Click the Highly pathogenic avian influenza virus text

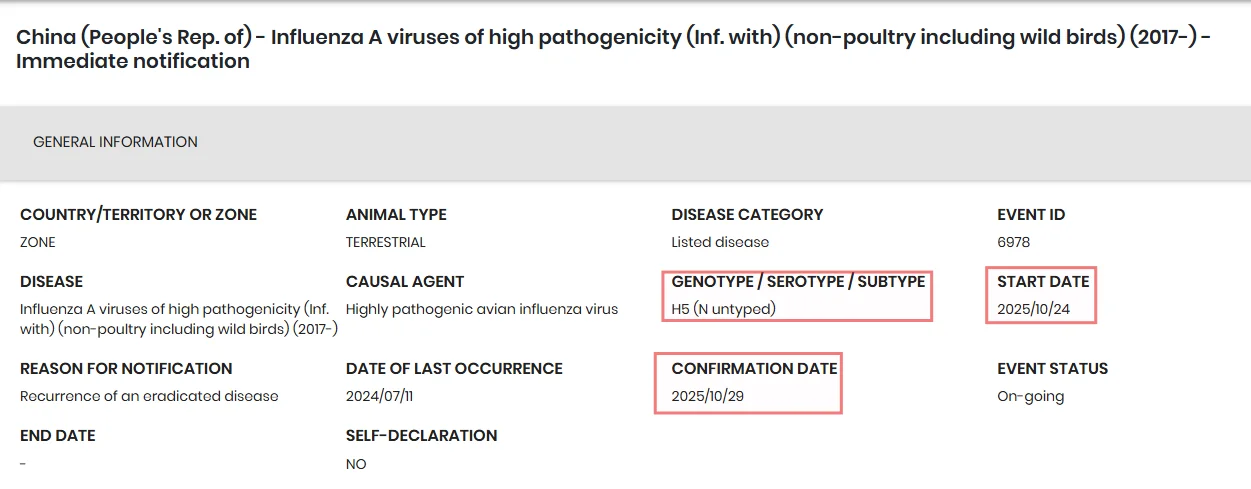(482, 309)
